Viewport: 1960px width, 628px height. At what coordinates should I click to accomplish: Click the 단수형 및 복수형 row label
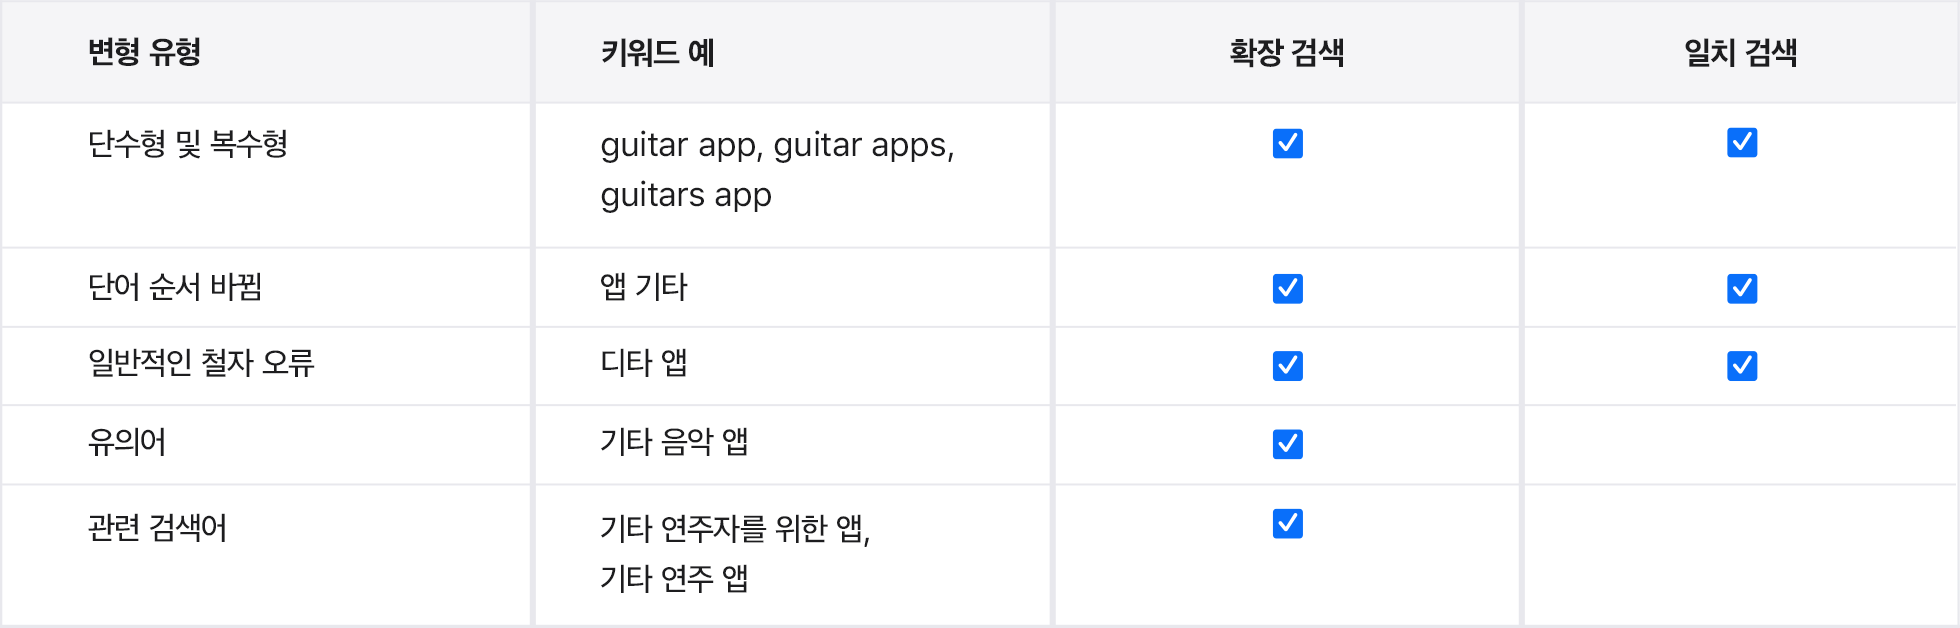click(x=188, y=144)
